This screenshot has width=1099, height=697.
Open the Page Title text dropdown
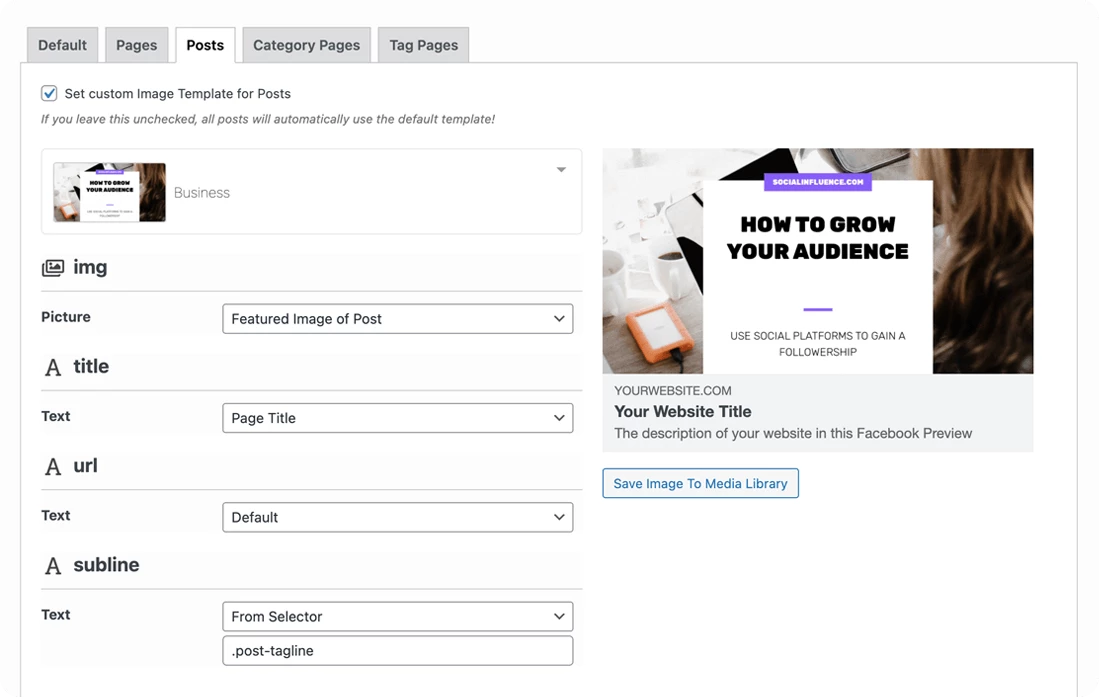click(397, 418)
